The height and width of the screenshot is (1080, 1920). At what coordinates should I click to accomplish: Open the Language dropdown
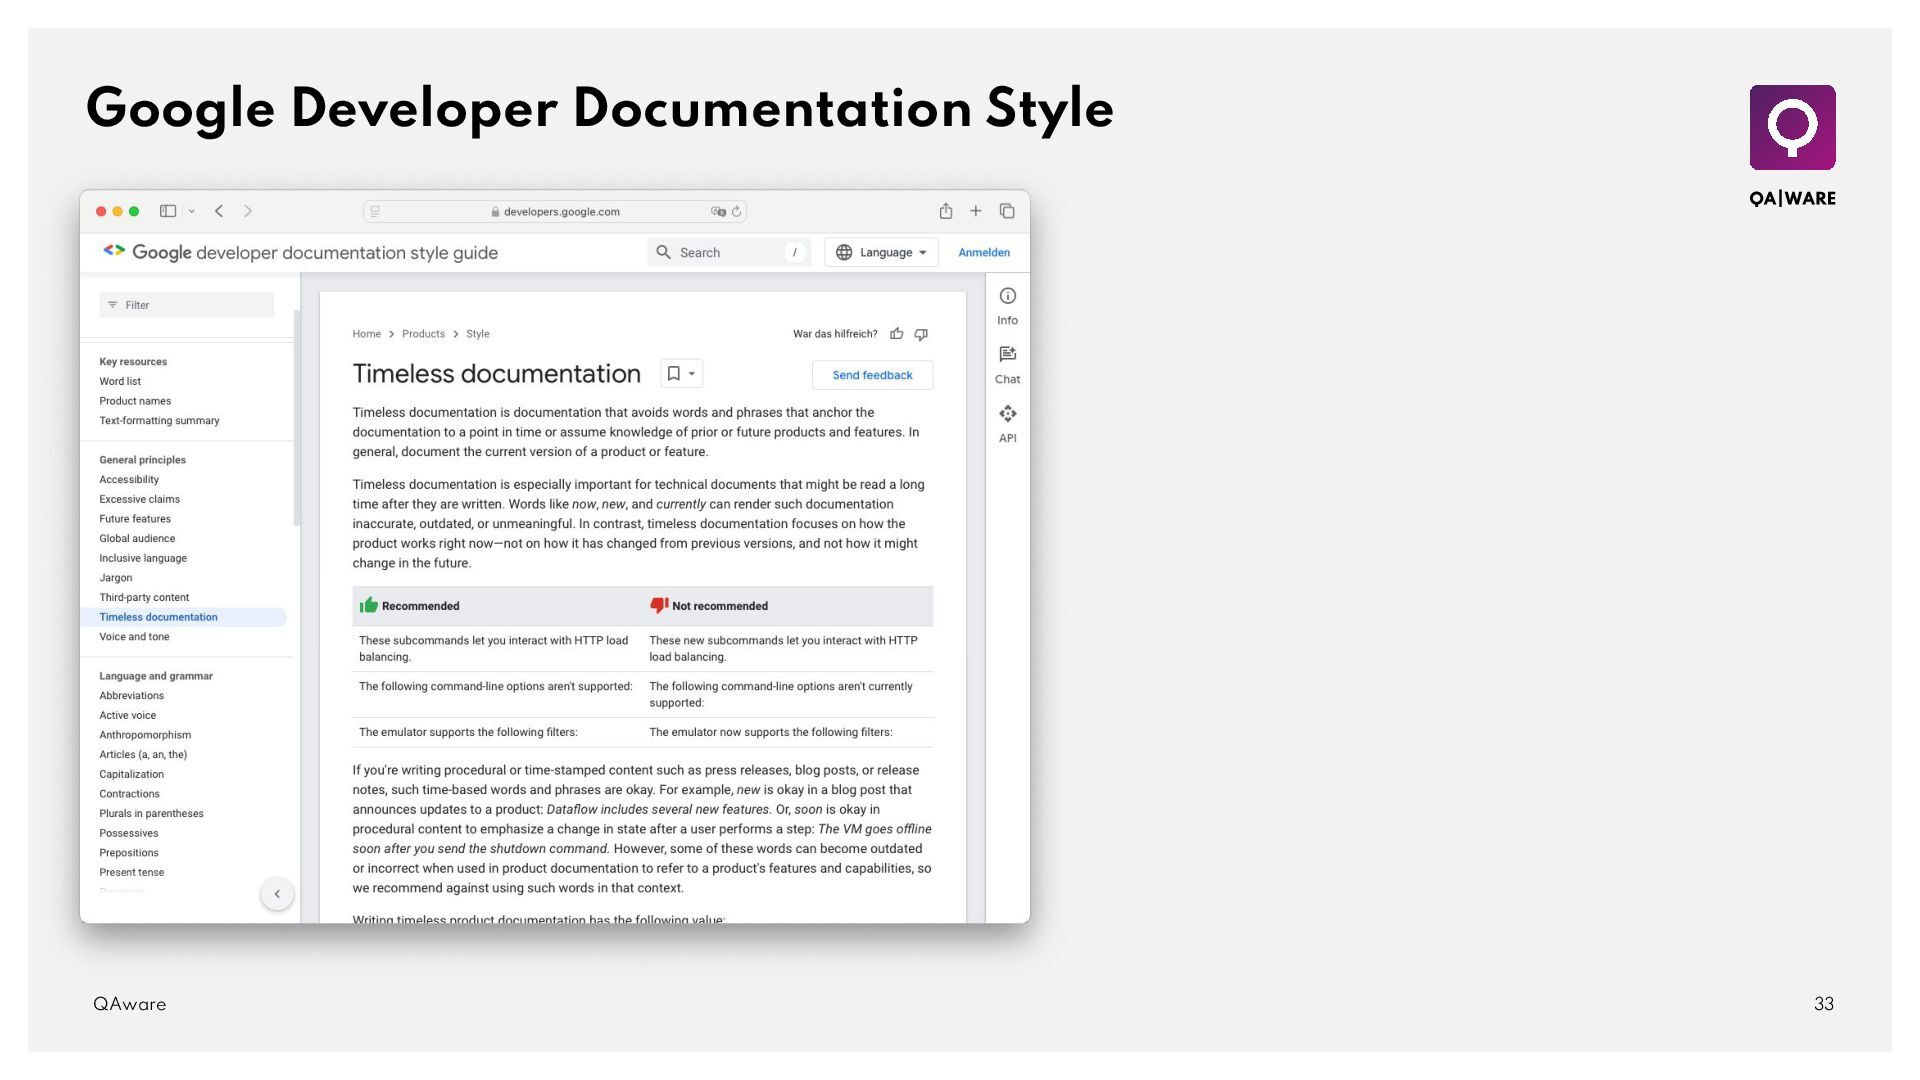pos(881,253)
